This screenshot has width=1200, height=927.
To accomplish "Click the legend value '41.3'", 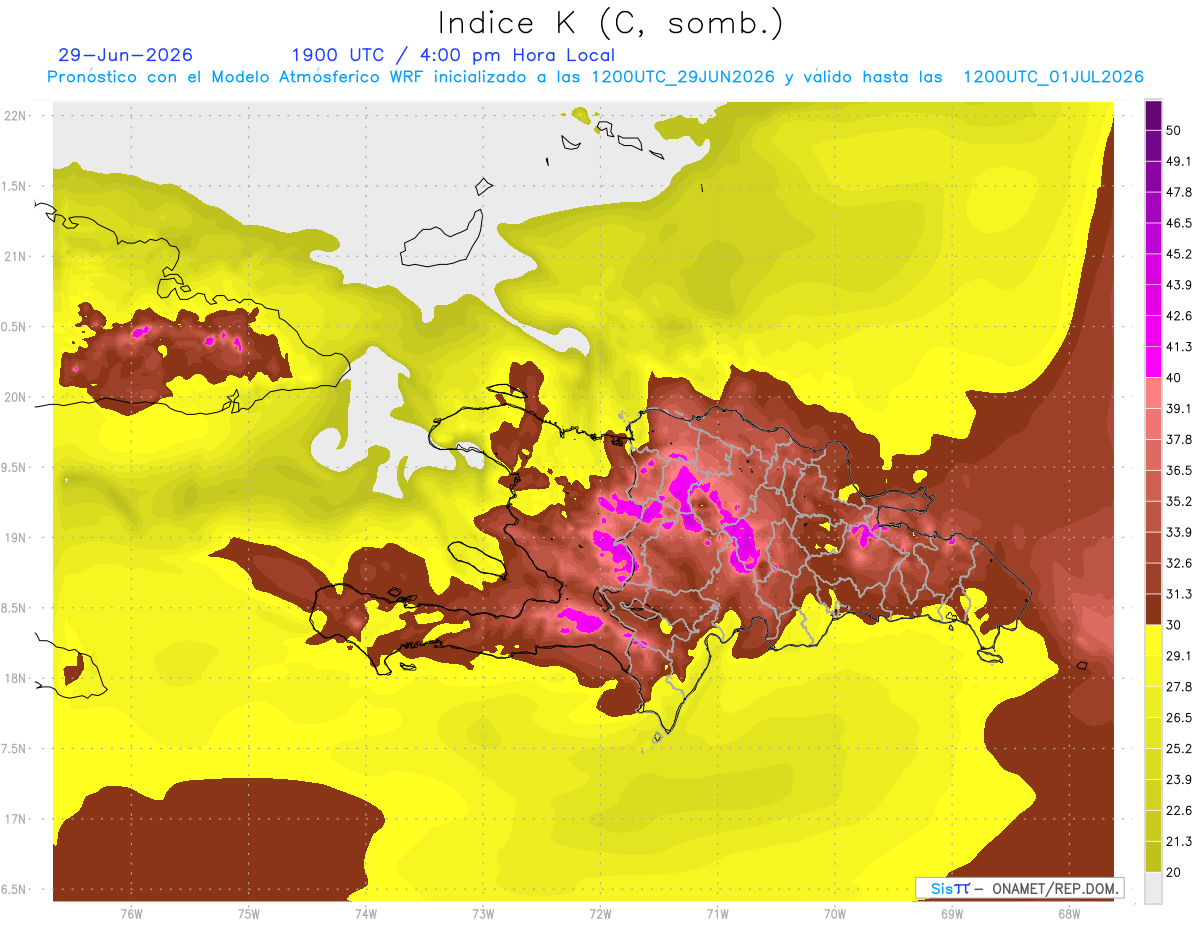I will tap(1178, 348).
